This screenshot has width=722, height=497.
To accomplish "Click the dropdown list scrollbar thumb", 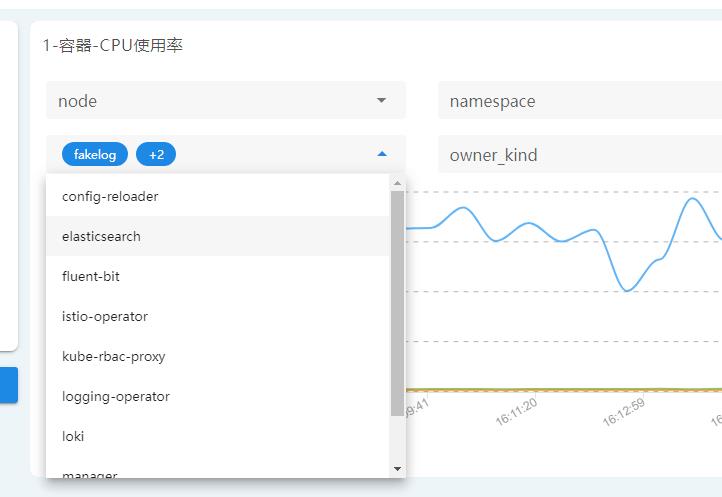I will tap(397, 300).
